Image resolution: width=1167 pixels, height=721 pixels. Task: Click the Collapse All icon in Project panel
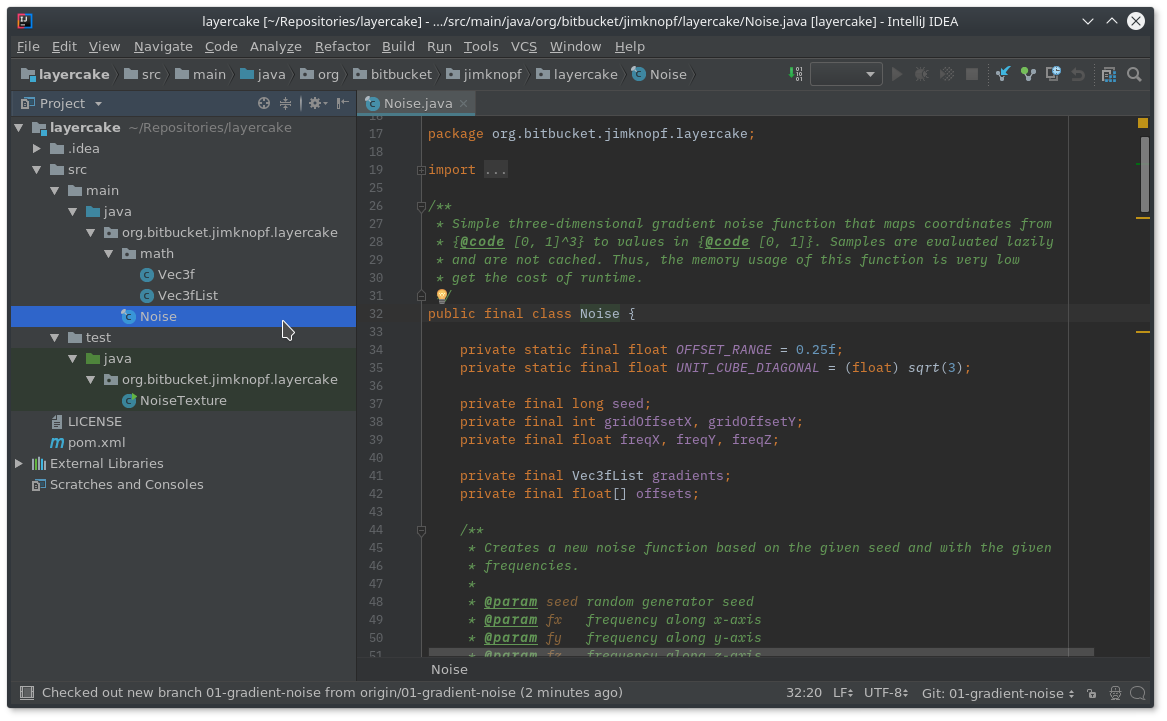(x=285, y=103)
